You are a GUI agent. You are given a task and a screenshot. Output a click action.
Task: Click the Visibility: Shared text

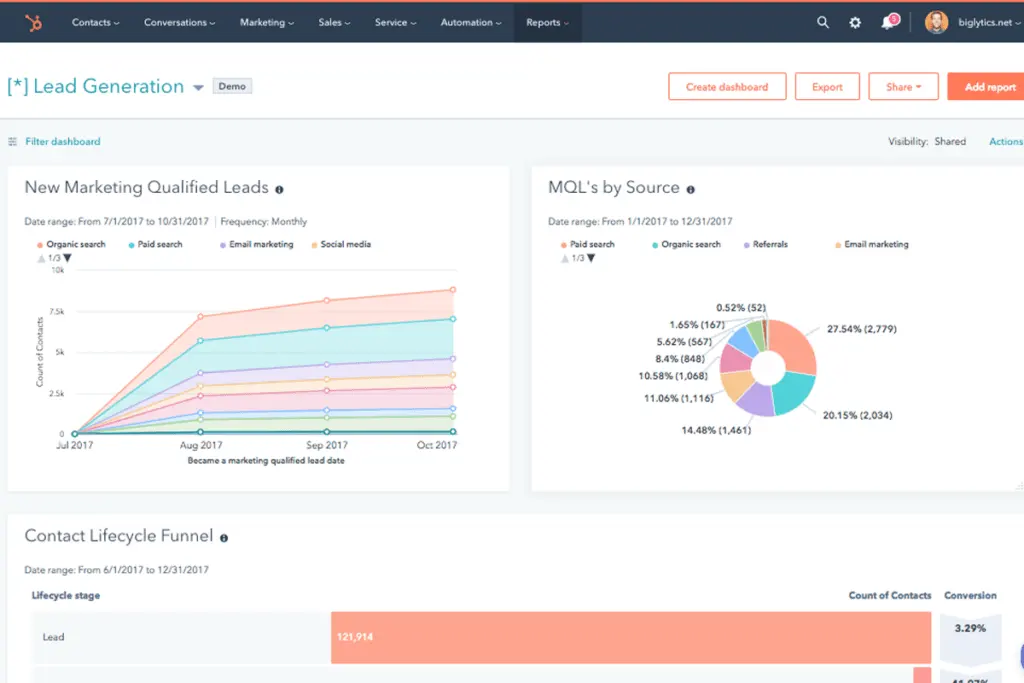[927, 142]
